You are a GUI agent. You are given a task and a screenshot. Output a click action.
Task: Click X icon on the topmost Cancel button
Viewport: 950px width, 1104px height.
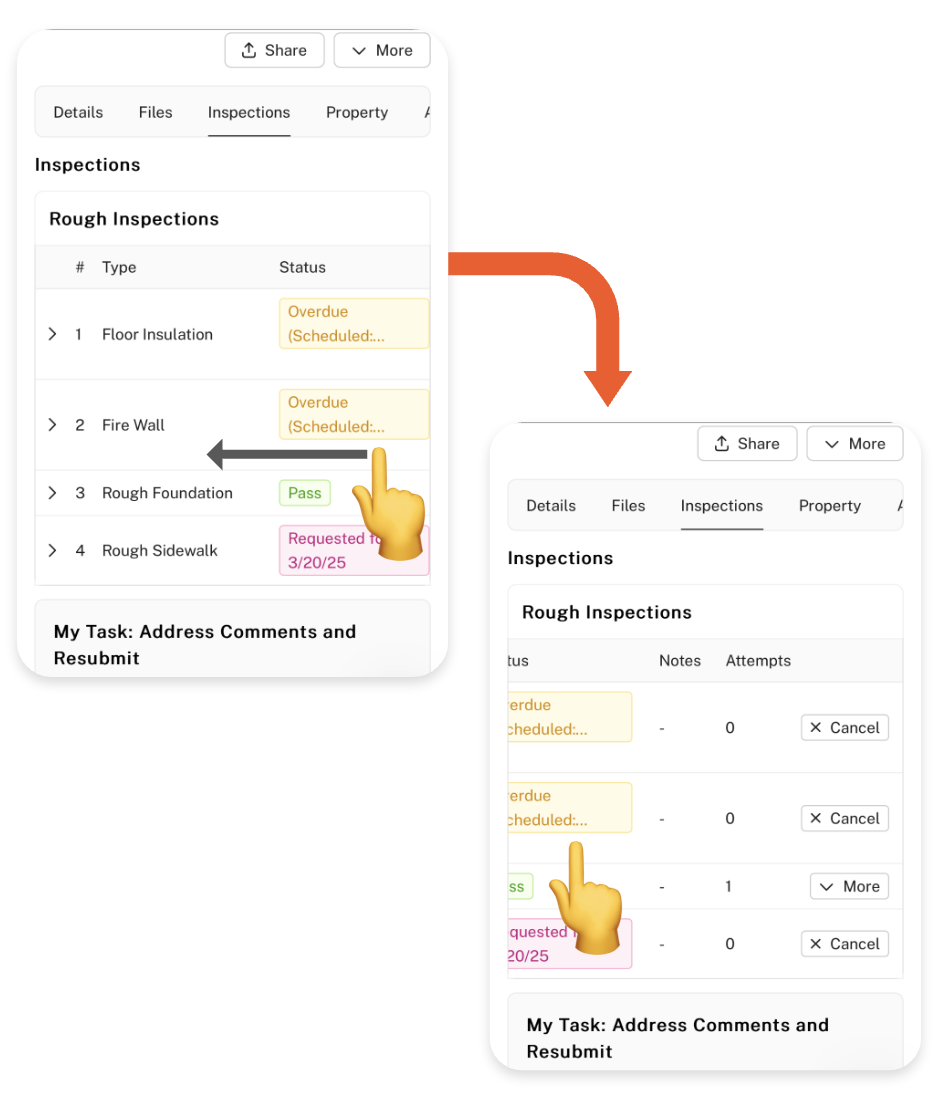coord(816,728)
